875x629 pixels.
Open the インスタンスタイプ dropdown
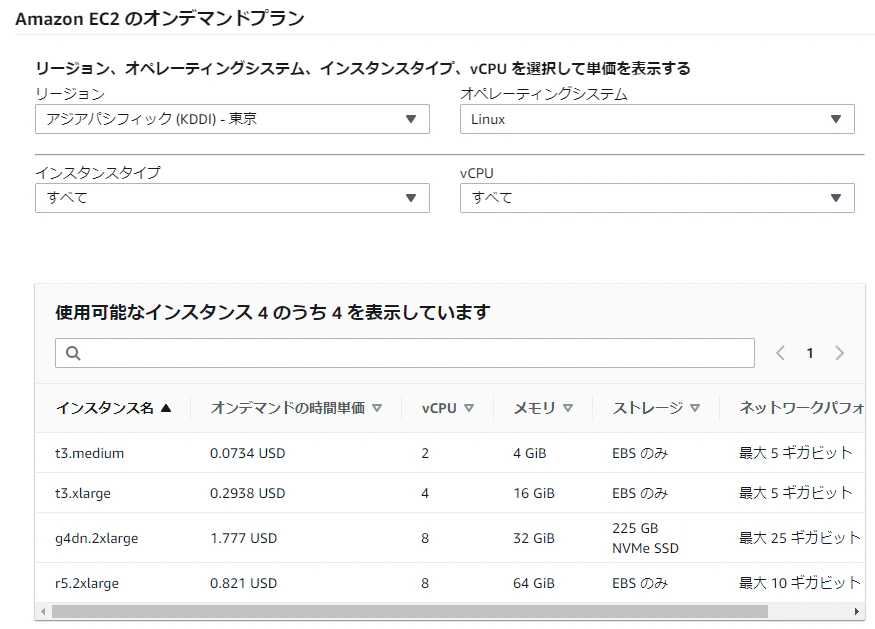[x=232, y=198]
